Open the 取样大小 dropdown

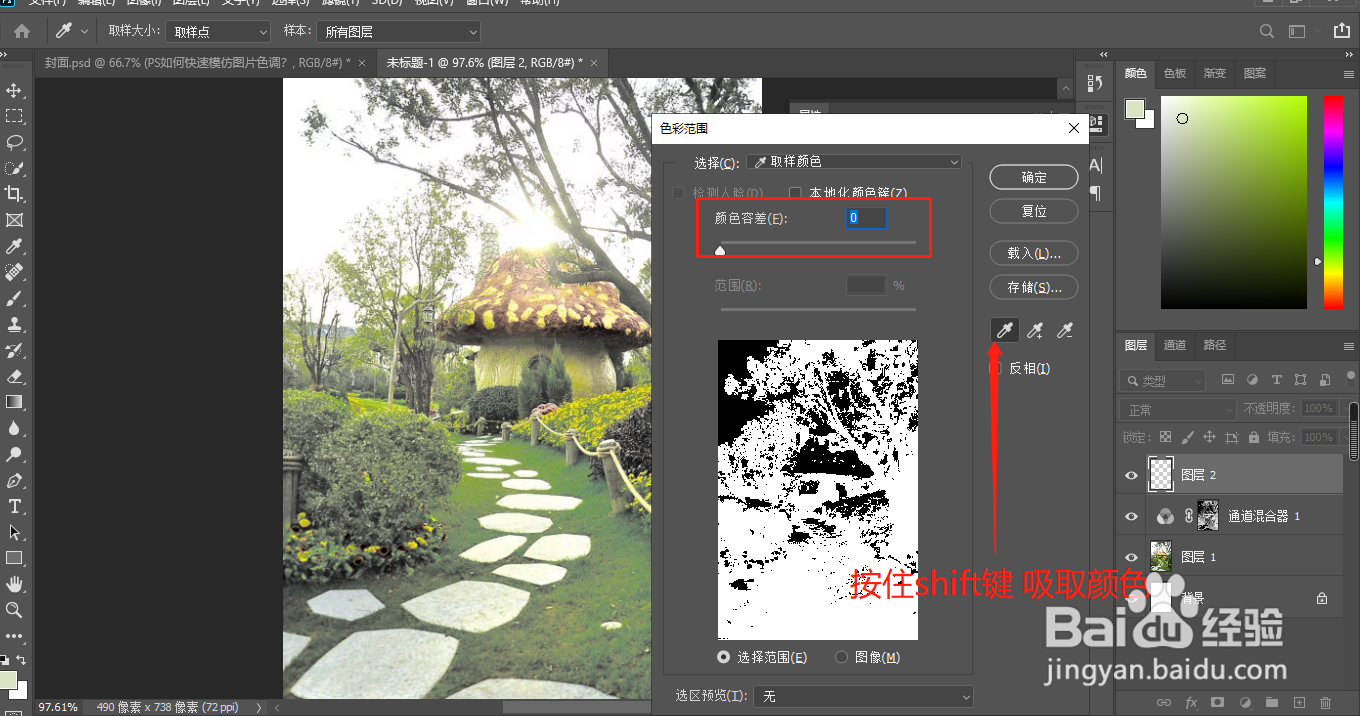click(x=218, y=32)
